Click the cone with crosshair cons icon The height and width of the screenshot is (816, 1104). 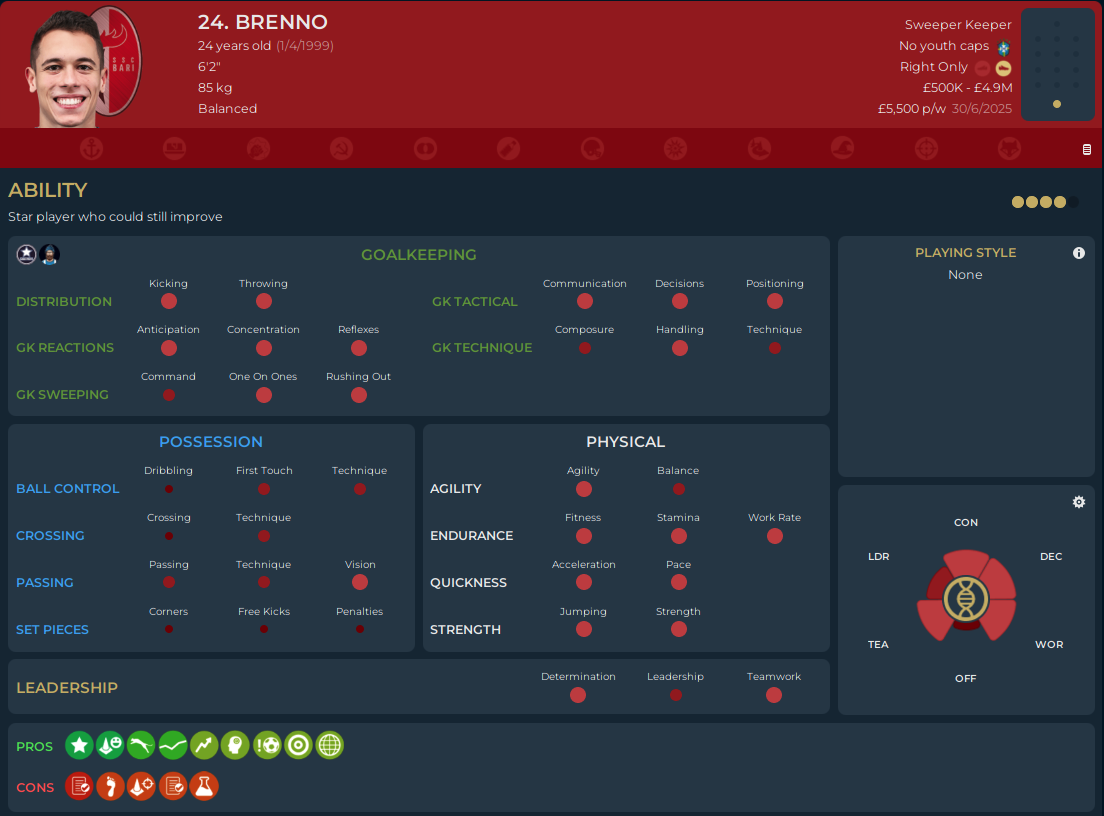point(142,786)
